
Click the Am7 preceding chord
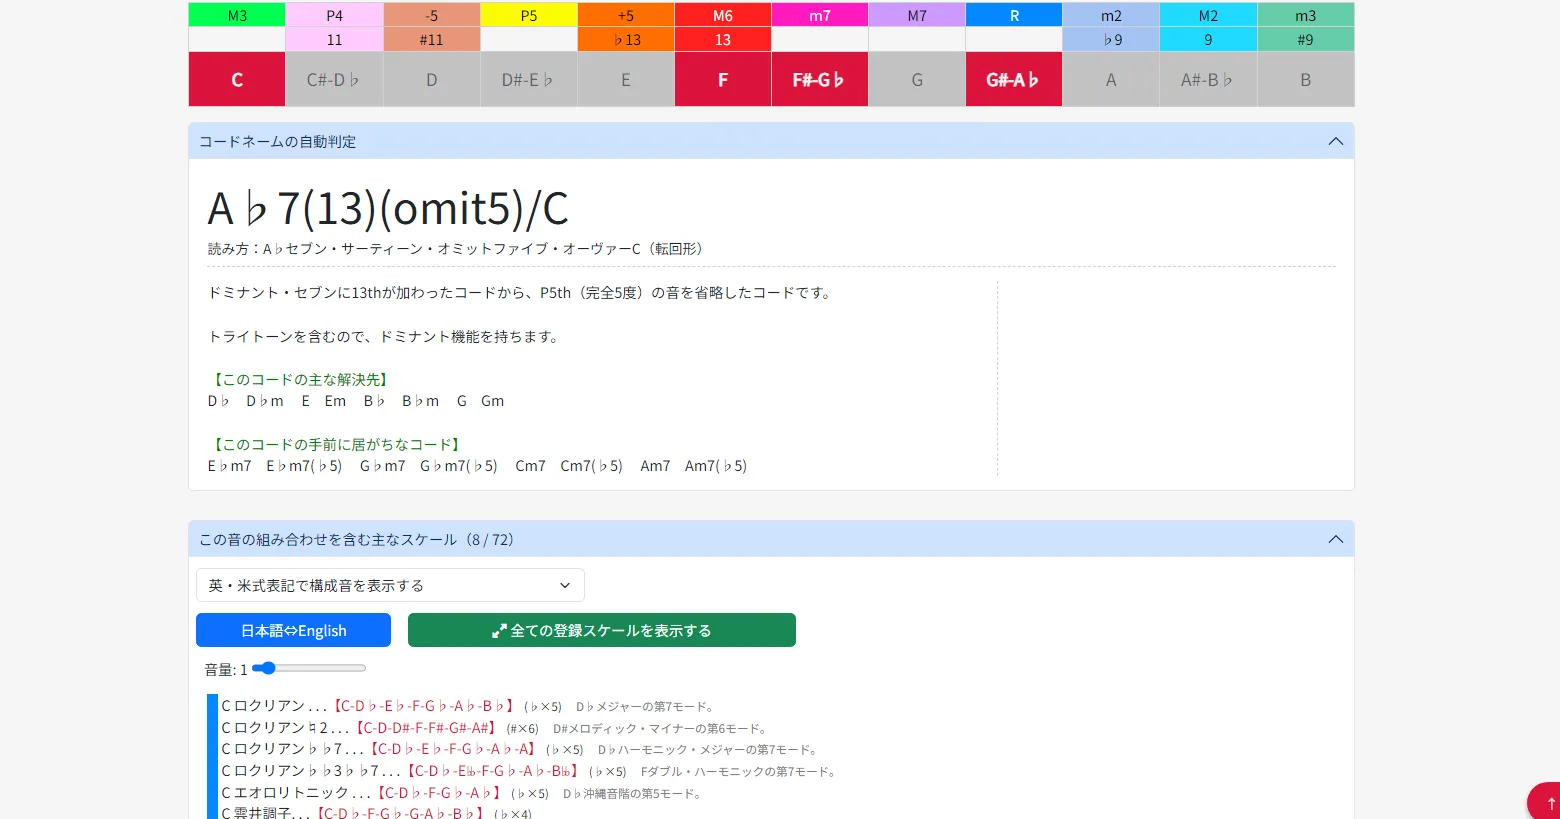click(x=655, y=465)
